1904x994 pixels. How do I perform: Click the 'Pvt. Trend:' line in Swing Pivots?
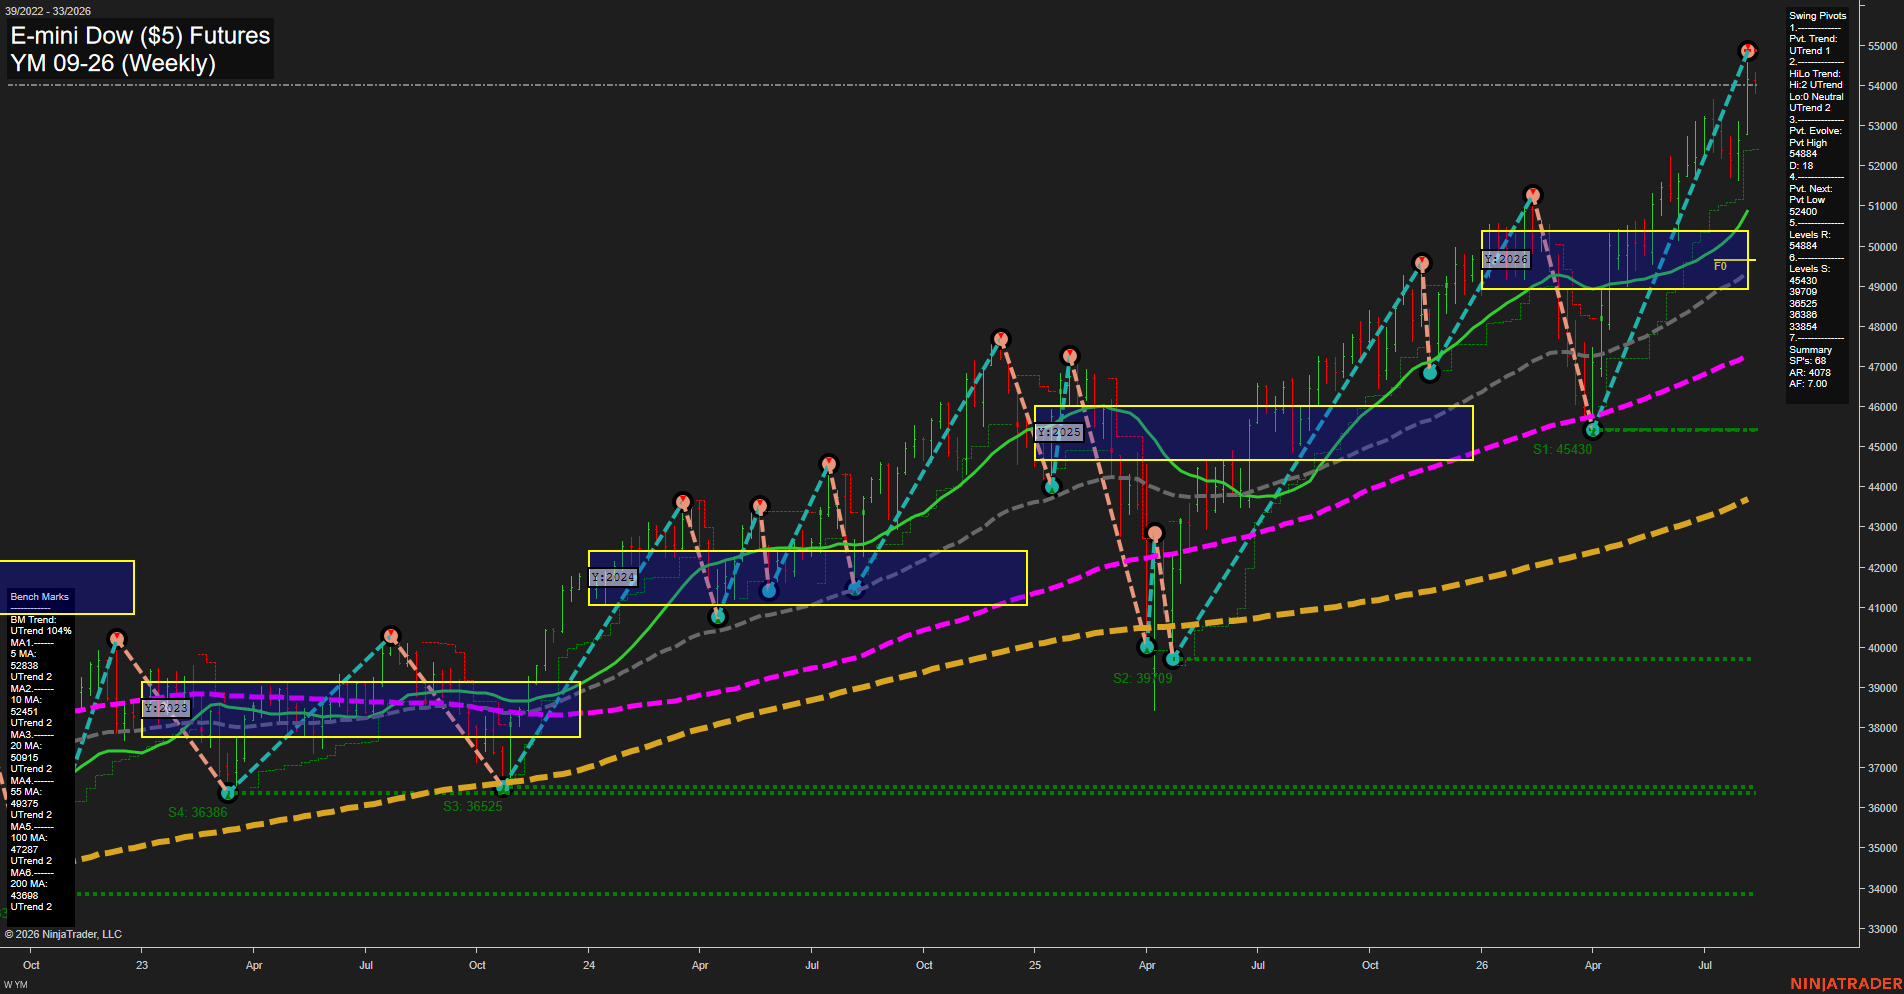pyautogui.click(x=1813, y=39)
